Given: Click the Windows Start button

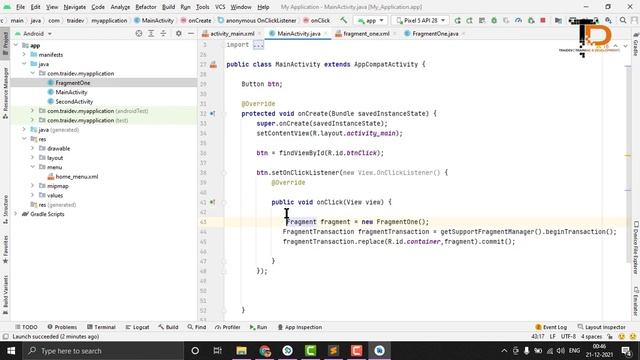Looking at the screenshot, I should tap(11, 351).
